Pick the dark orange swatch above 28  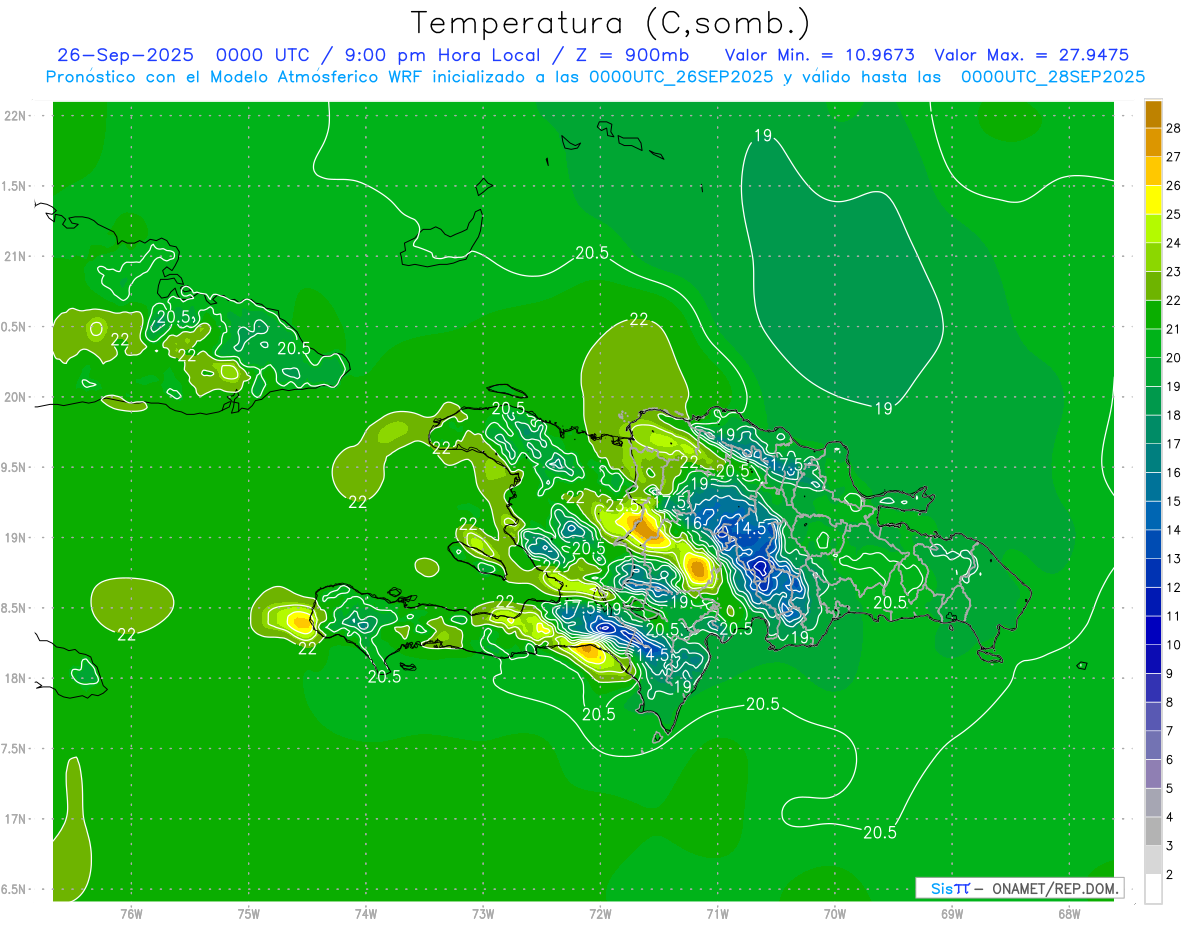[1153, 114]
